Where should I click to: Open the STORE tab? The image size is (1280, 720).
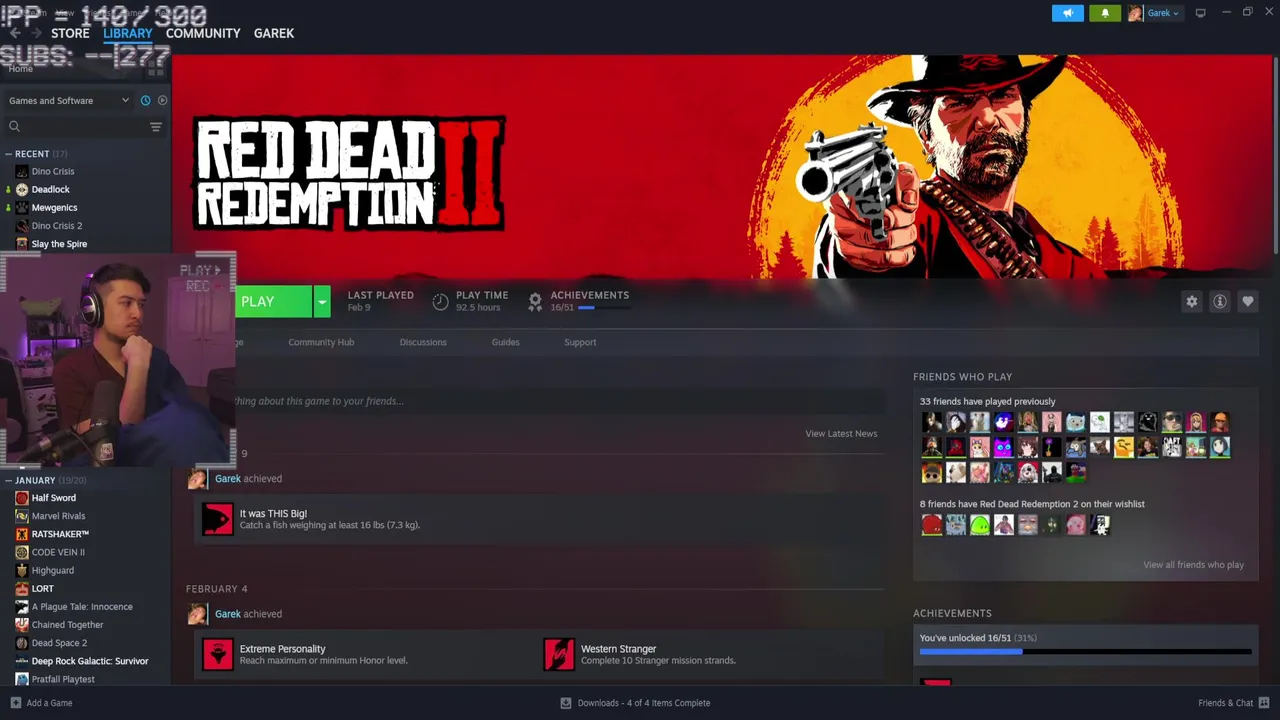click(70, 33)
